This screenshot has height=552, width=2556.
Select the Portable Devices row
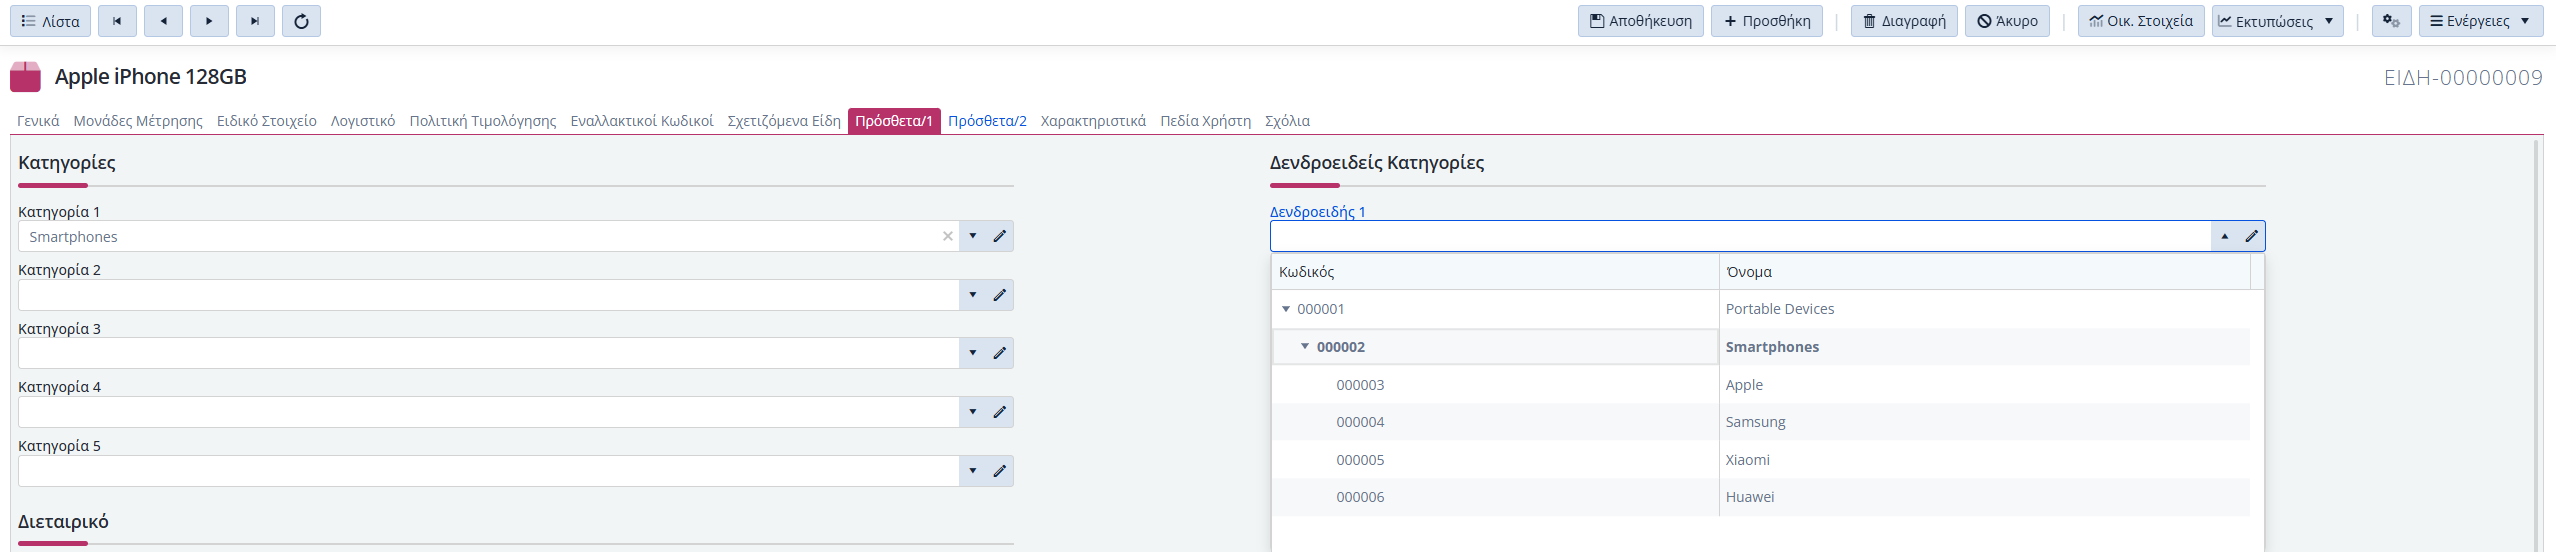1761,309
